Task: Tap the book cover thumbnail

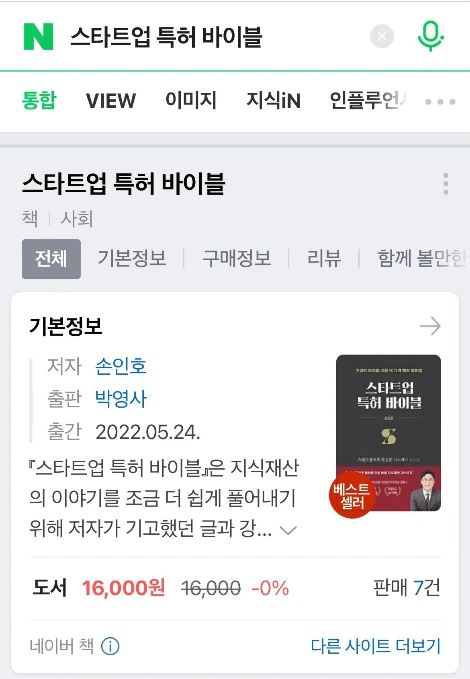Action: click(388, 433)
